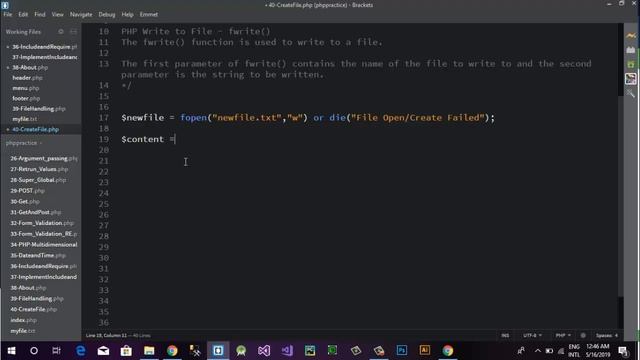Open Microsoft Store in taskbar
Viewport: 640px width, 360px height.
(126, 351)
